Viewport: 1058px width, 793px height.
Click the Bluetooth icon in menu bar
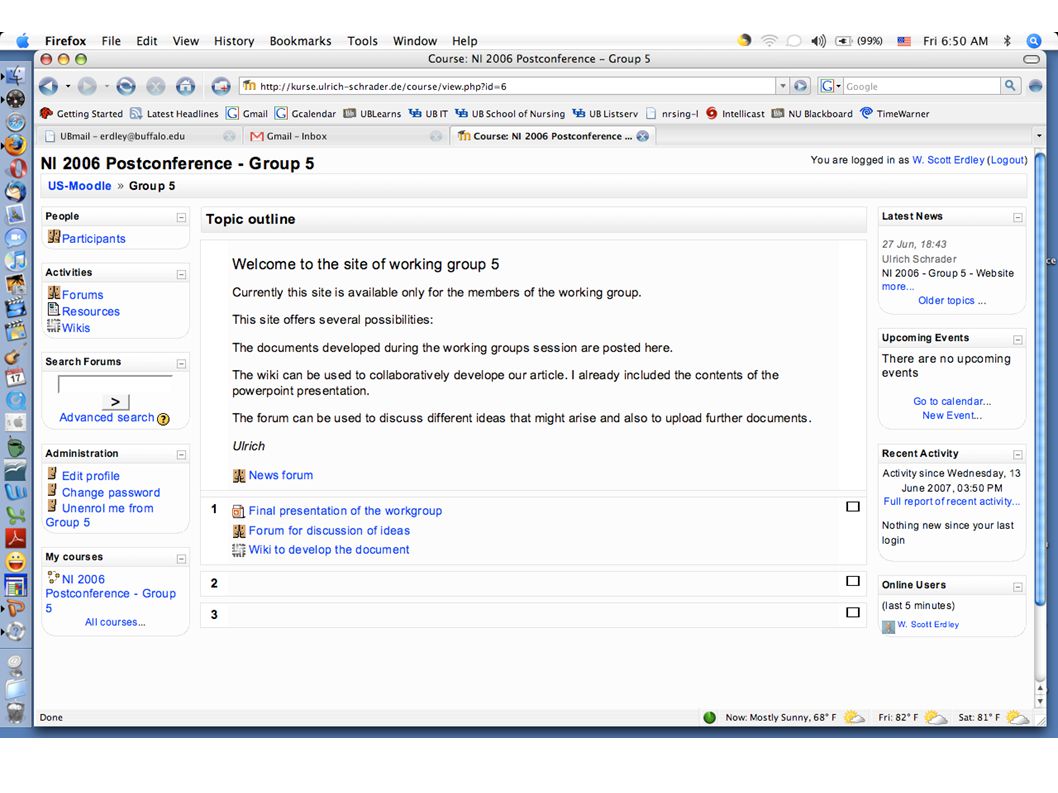click(x=1007, y=40)
